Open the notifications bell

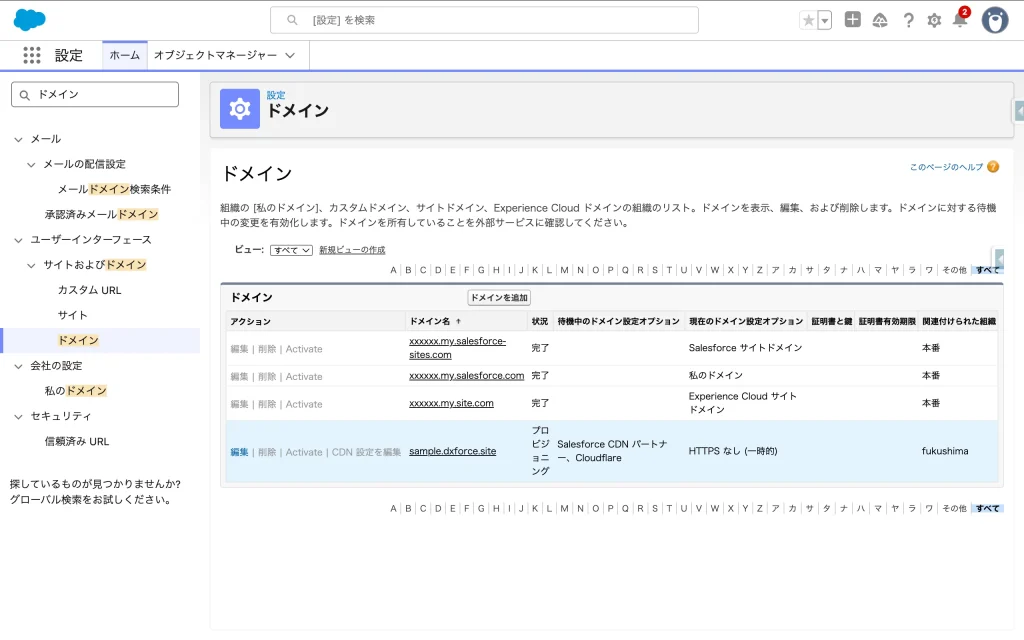click(960, 21)
